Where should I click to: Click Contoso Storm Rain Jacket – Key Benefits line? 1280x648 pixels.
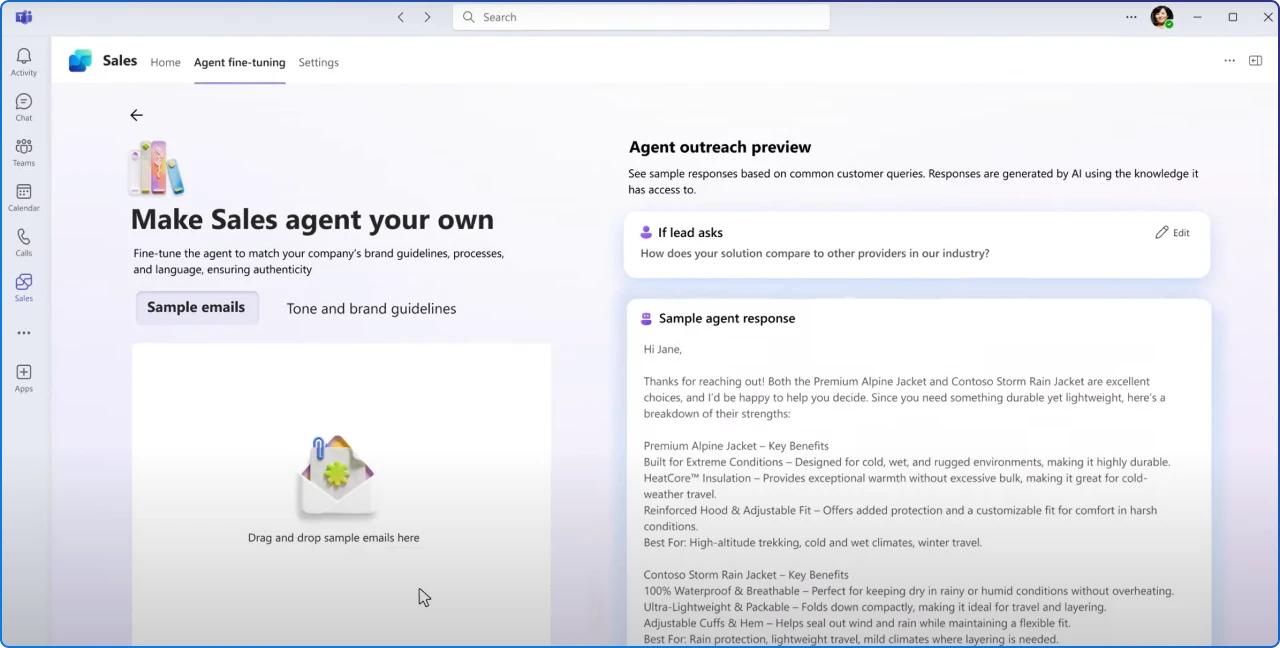pos(746,575)
